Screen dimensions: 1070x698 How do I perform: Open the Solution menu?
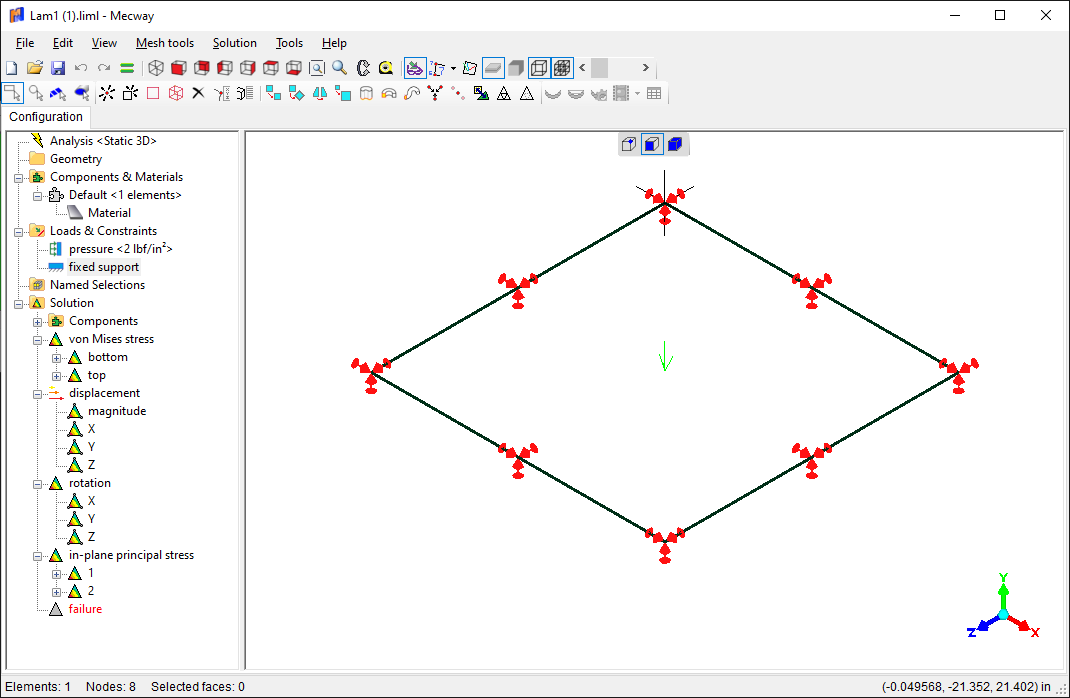tap(235, 43)
